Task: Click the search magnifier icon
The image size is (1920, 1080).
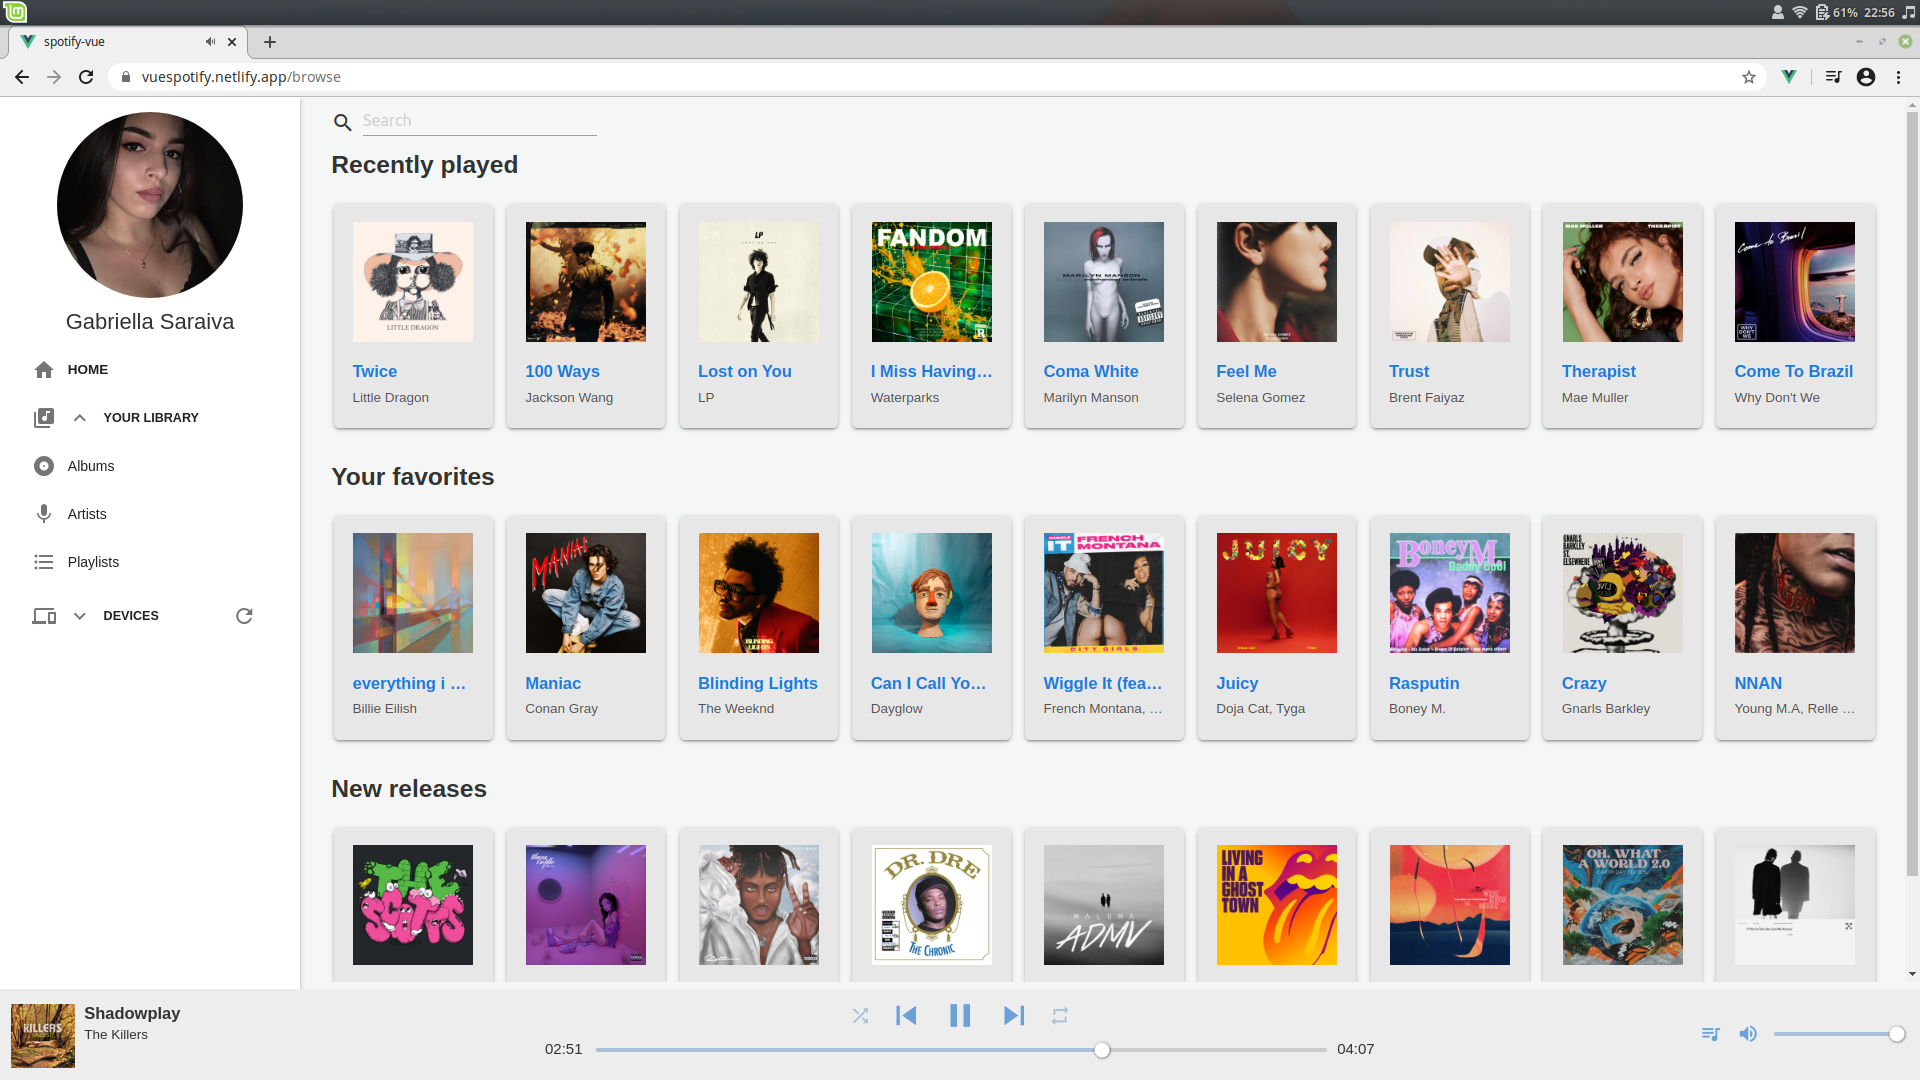Action: tap(342, 122)
